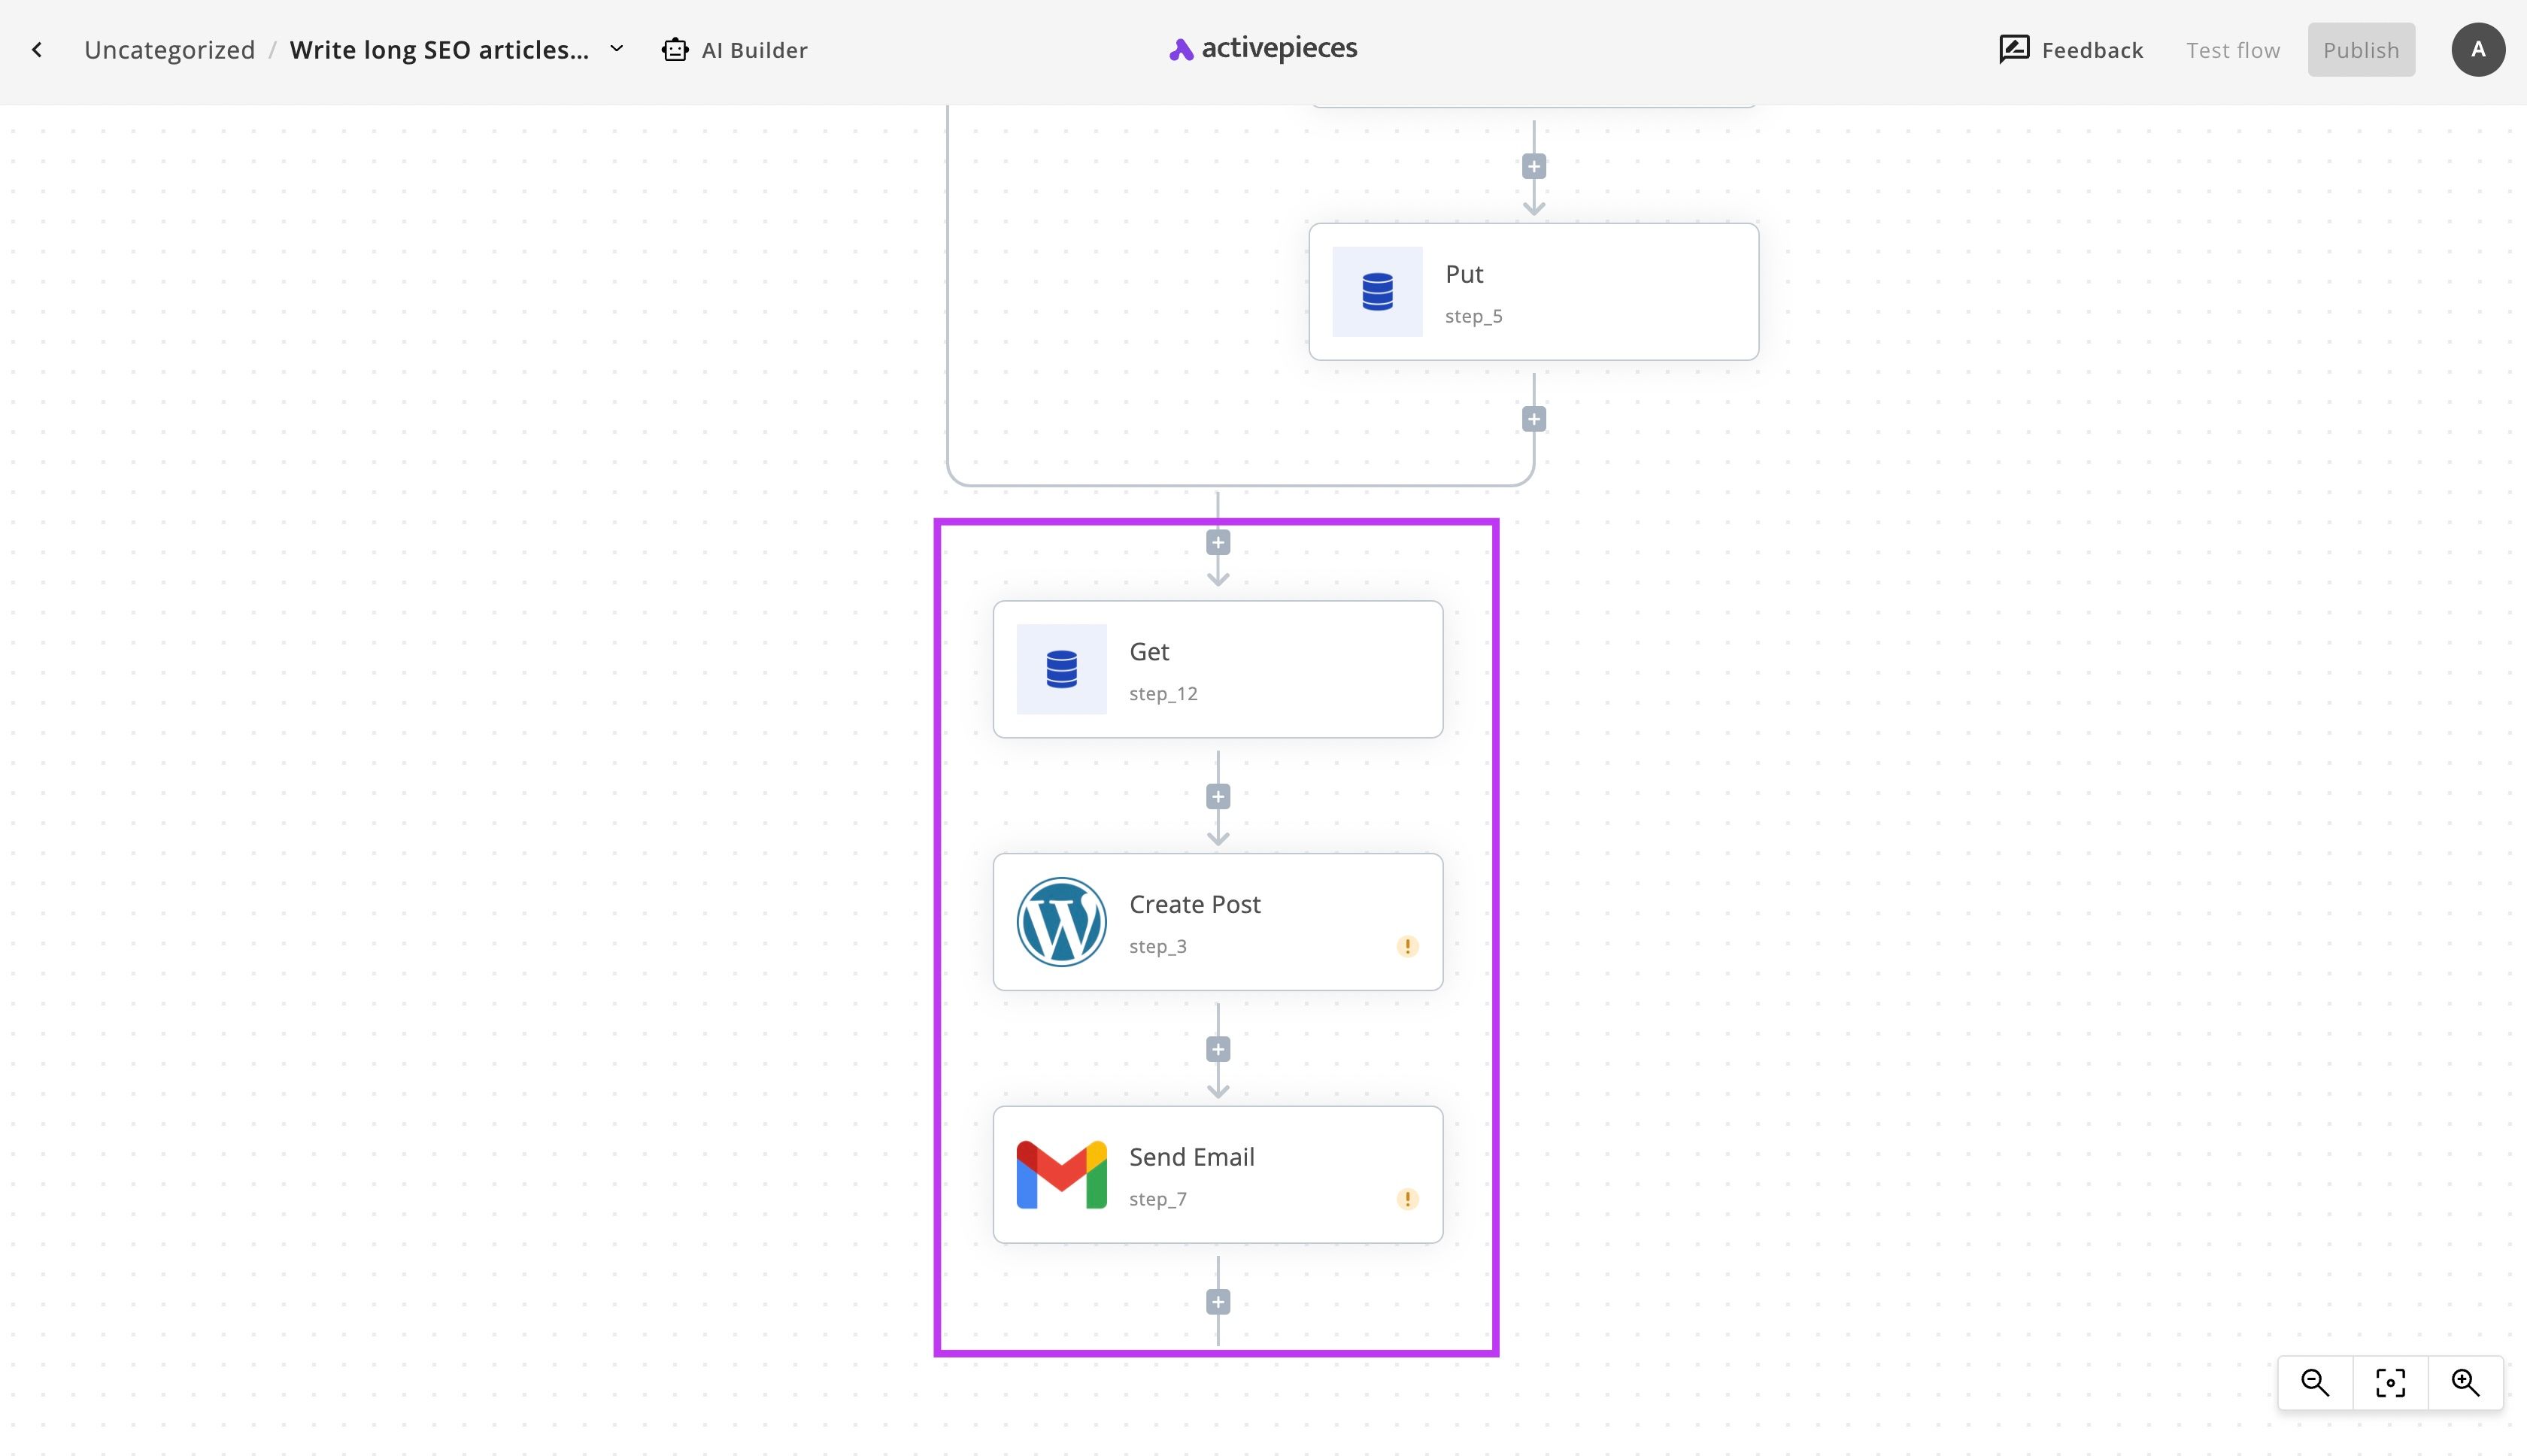
Task: Click the Gmail icon on Send Email
Action: tap(1061, 1175)
